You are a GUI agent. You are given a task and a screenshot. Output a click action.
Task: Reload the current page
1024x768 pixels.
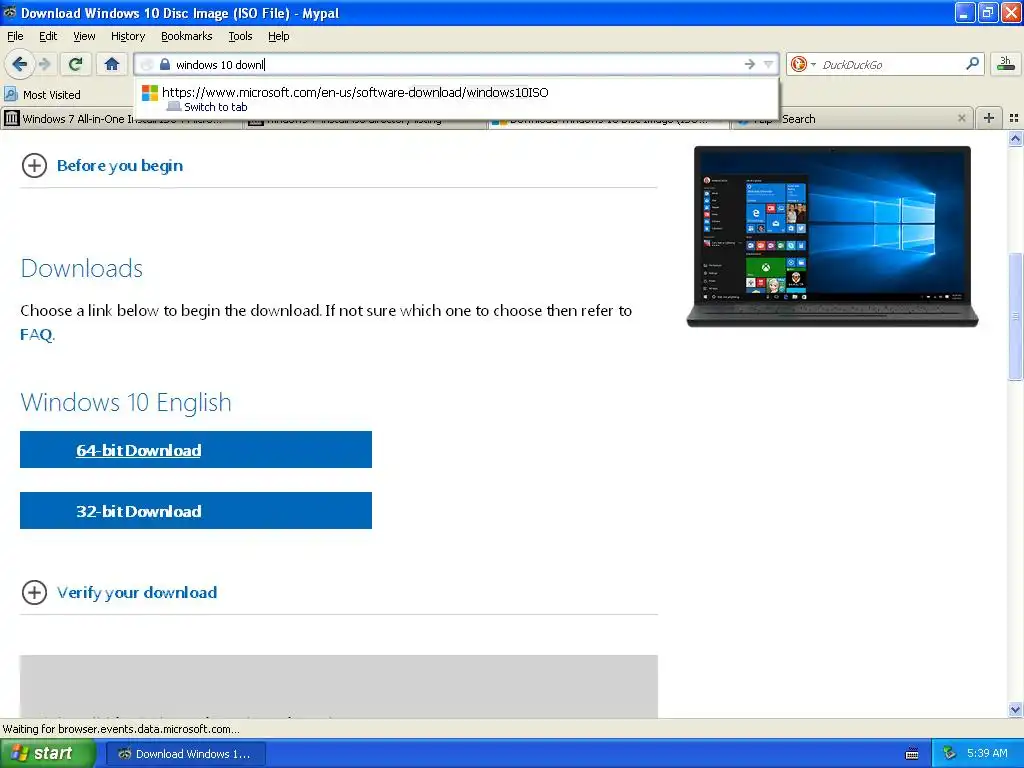pos(76,64)
